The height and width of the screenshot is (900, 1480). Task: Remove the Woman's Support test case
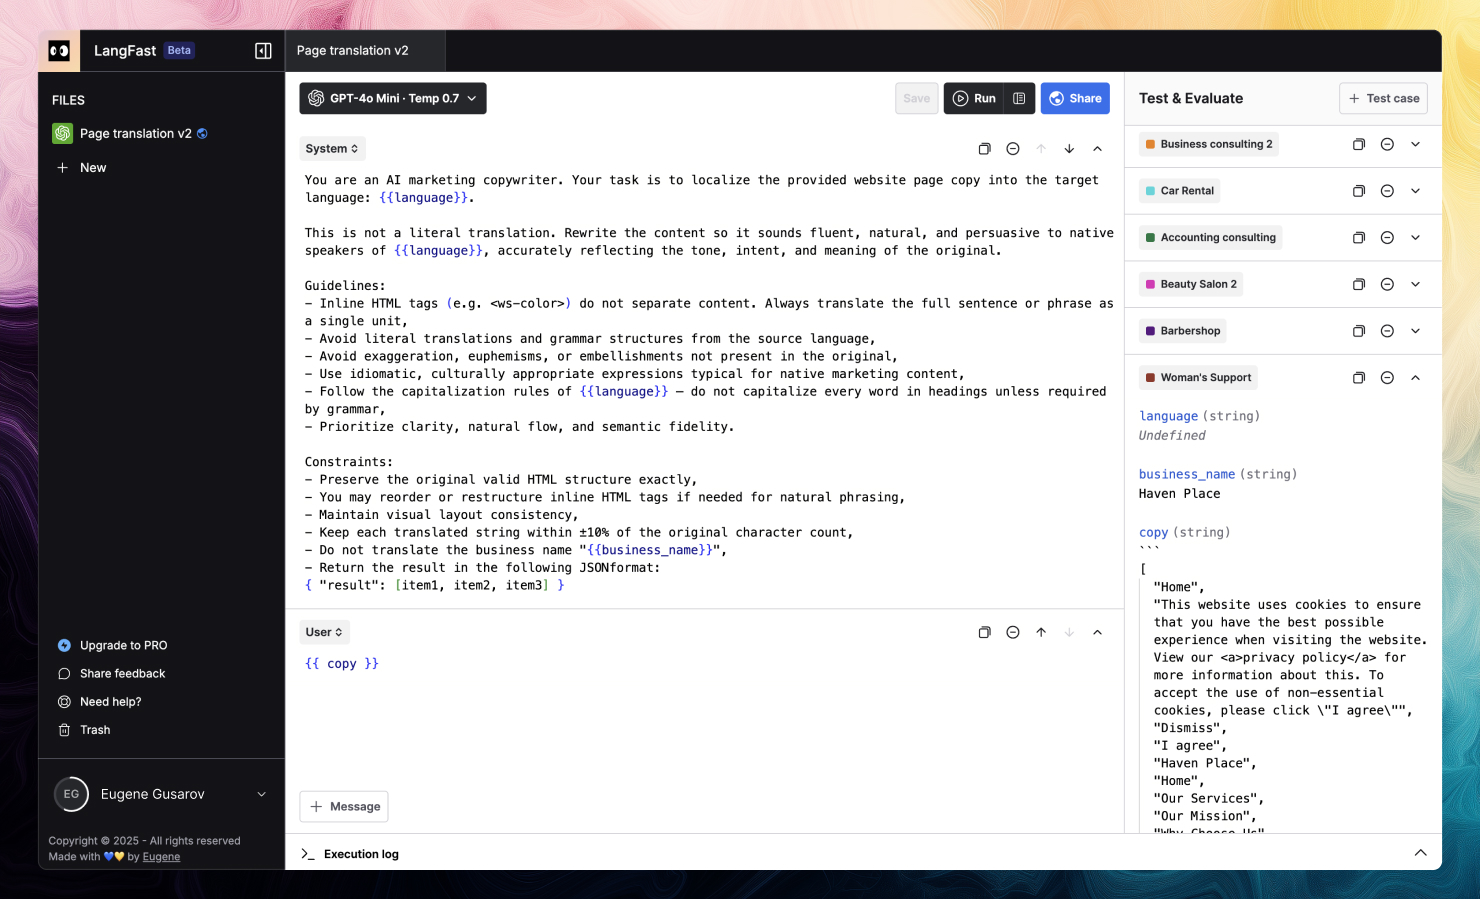coord(1387,378)
